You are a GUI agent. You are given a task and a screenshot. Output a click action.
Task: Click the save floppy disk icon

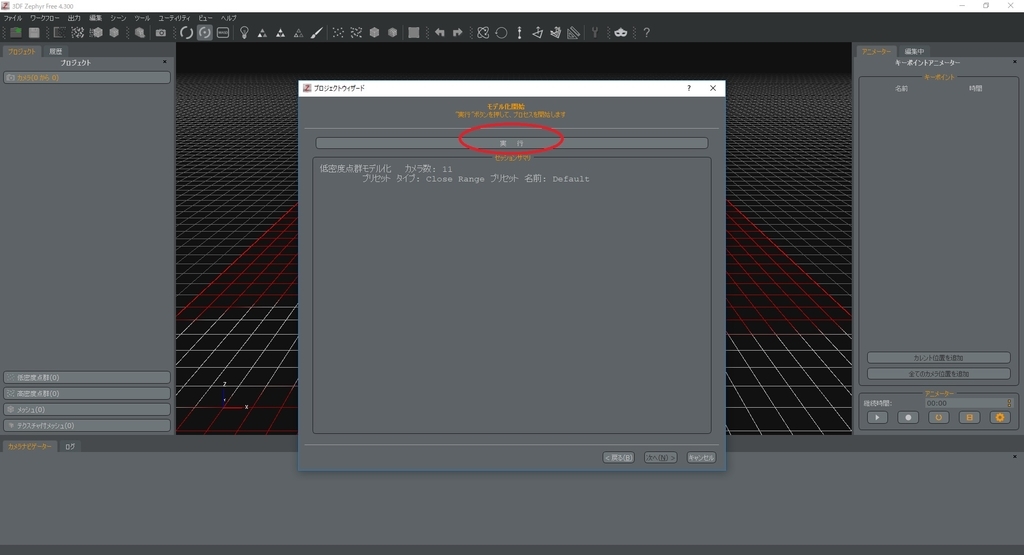[x=34, y=33]
